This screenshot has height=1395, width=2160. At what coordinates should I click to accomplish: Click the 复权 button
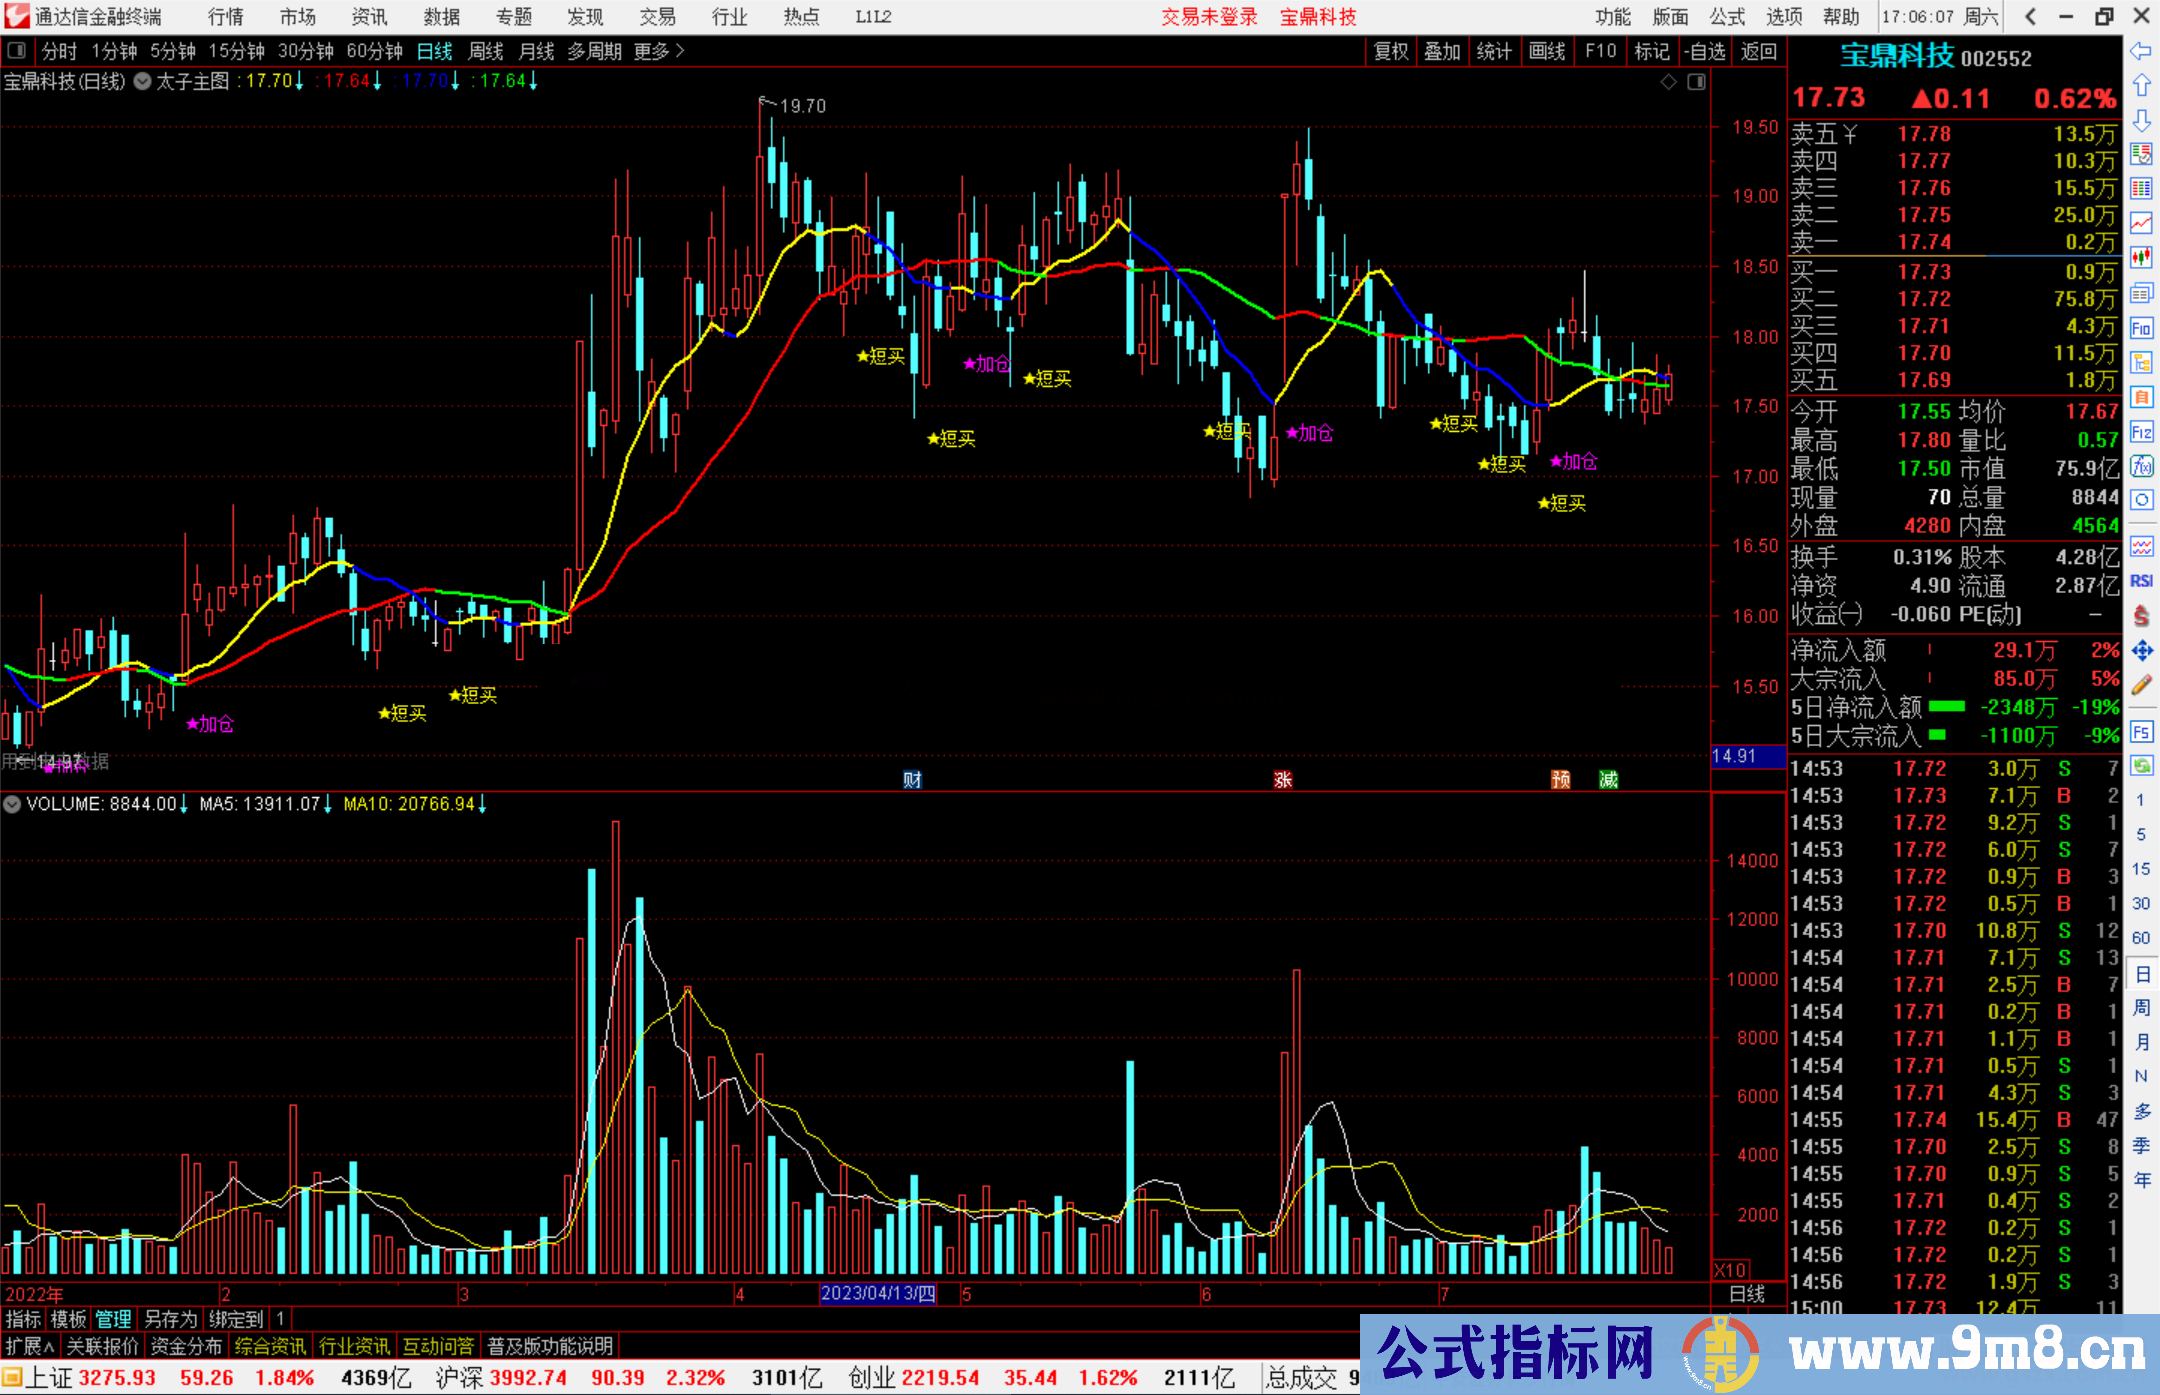[x=1391, y=51]
